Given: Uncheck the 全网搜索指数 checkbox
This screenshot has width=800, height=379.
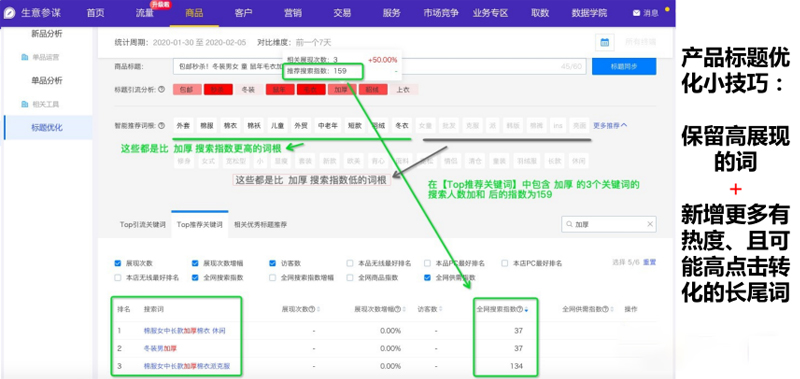Looking at the screenshot, I should [195, 278].
